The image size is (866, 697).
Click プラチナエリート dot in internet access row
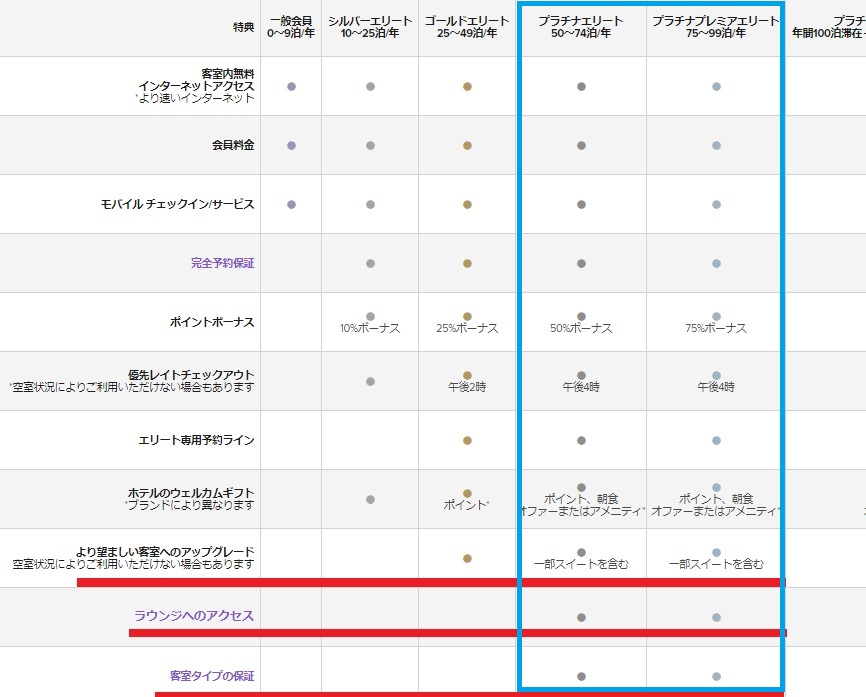coord(581,87)
